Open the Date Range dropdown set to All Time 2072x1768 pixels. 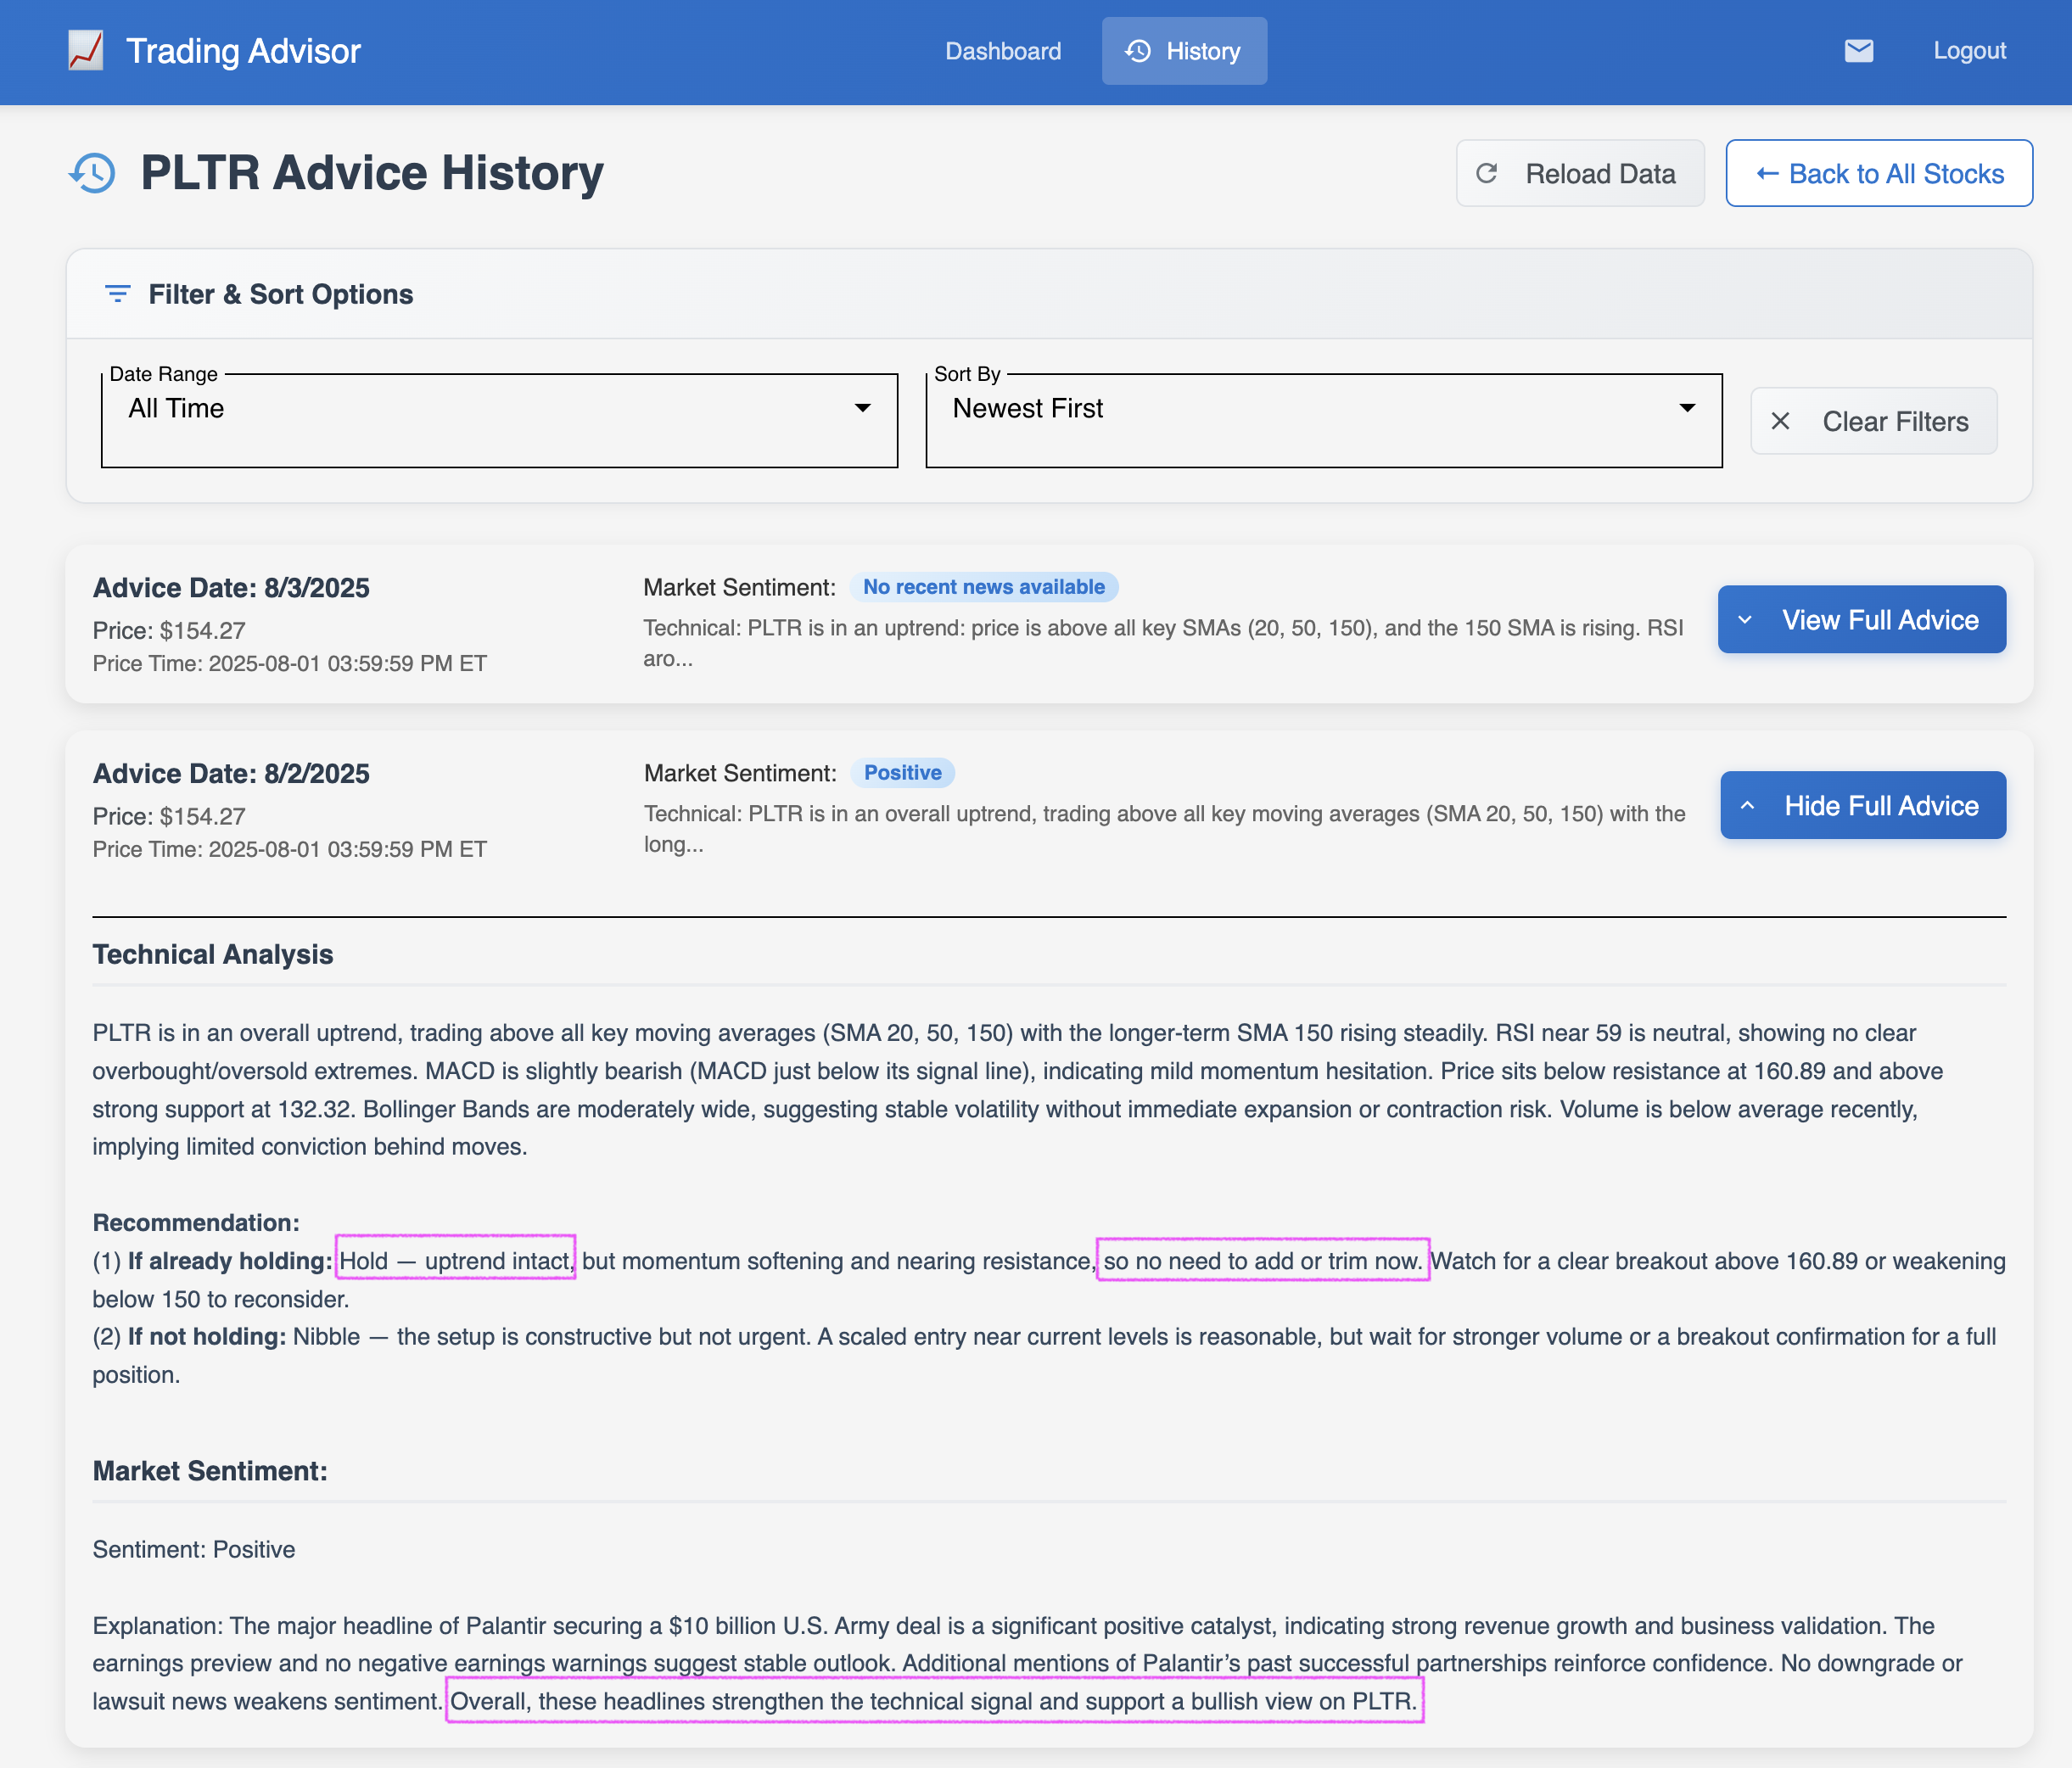[x=499, y=420]
